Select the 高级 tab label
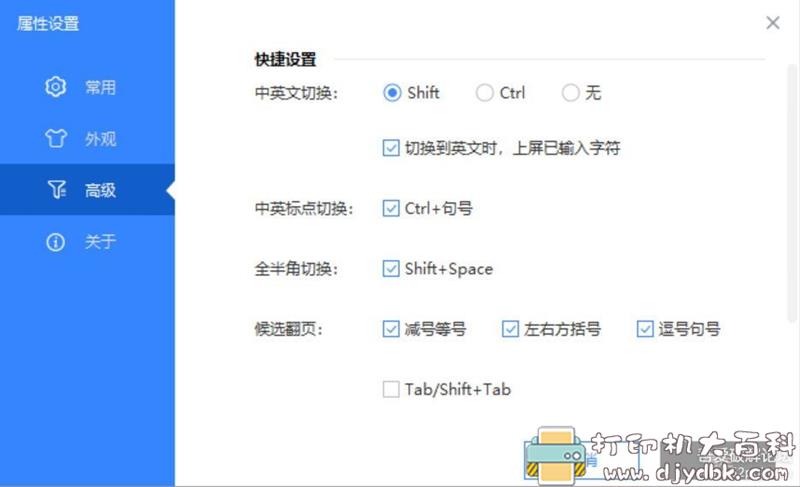The width and height of the screenshot is (800, 487). click(x=101, y=190)
